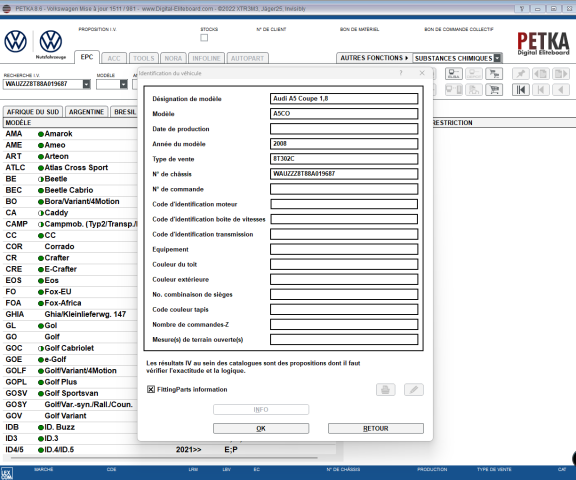This screenshot has width=576, height=480.
Task: Click the Couleur extérieure field
Action: [344, 279]
